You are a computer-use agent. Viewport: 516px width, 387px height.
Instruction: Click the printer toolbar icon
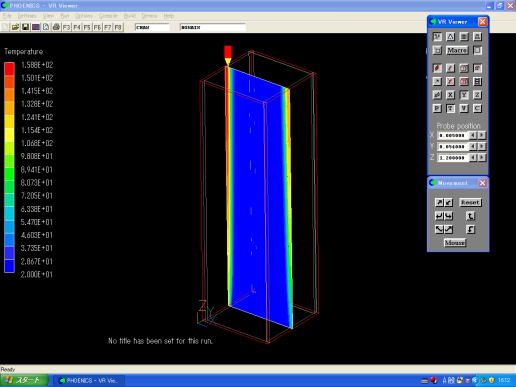point(56,27)
